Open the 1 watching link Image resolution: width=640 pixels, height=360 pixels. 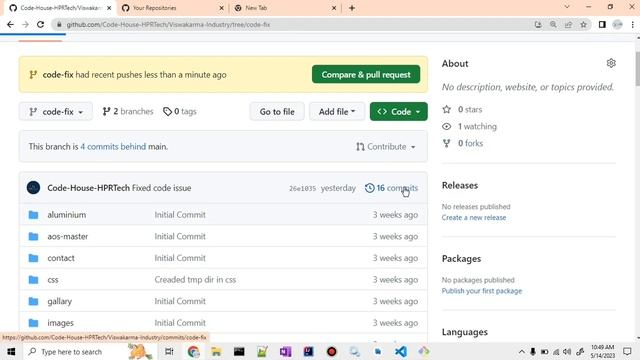pyautogui.click(x=470, y=127)
